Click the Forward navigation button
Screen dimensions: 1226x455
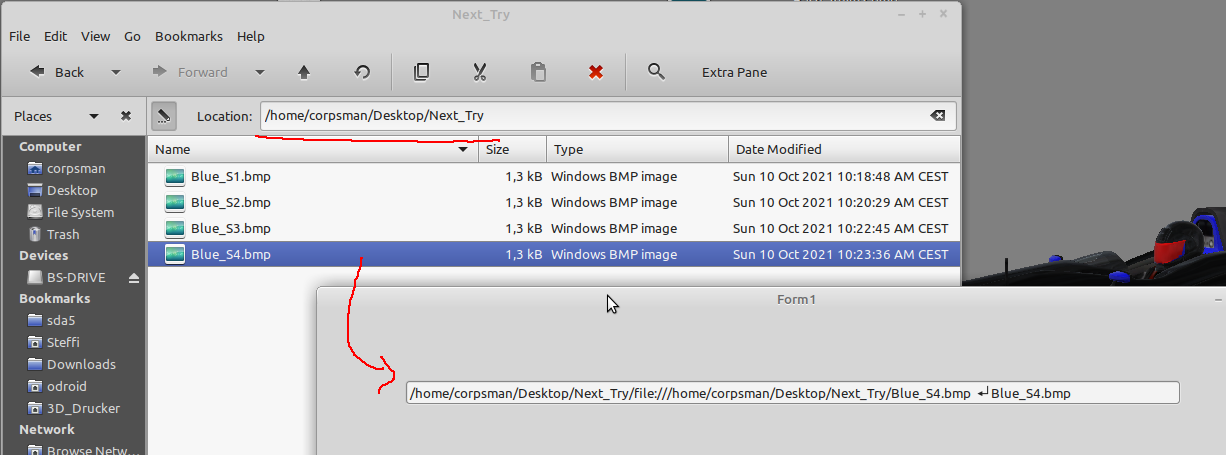pyautogui.click(x=190, y=72)
